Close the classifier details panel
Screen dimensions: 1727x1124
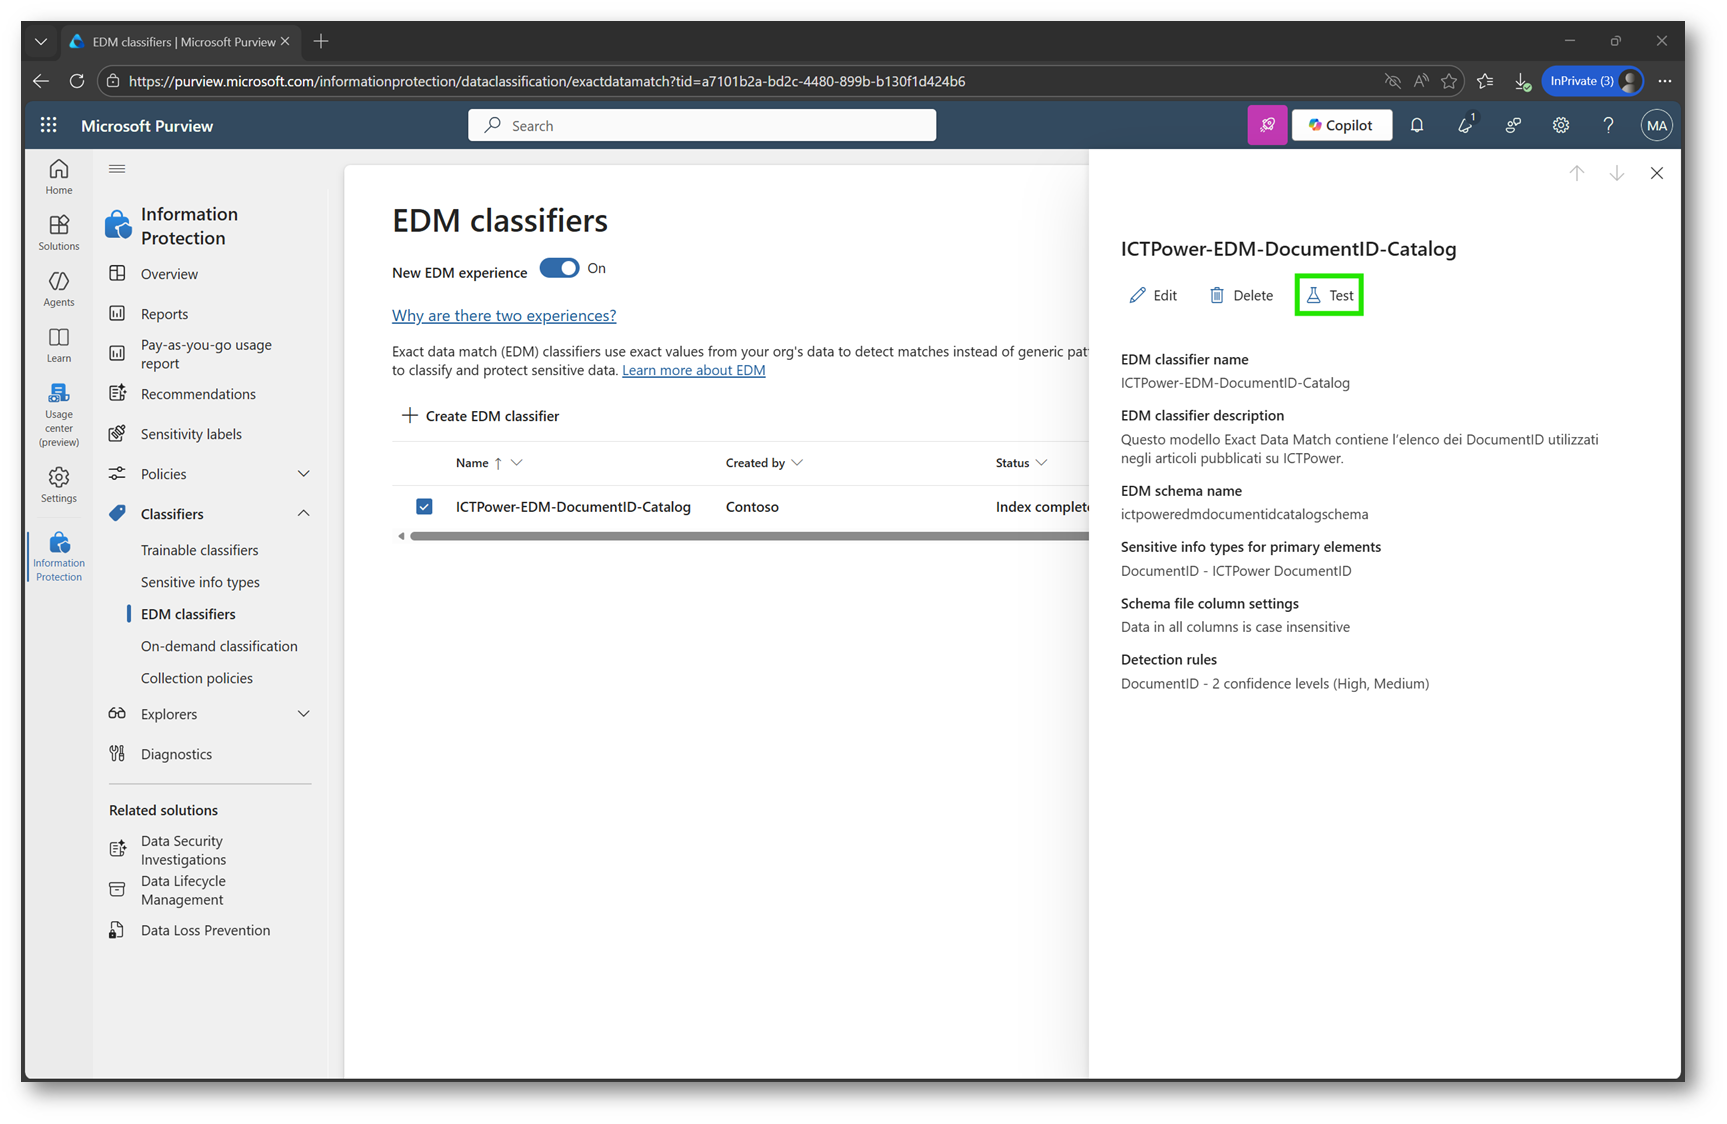1657,173
